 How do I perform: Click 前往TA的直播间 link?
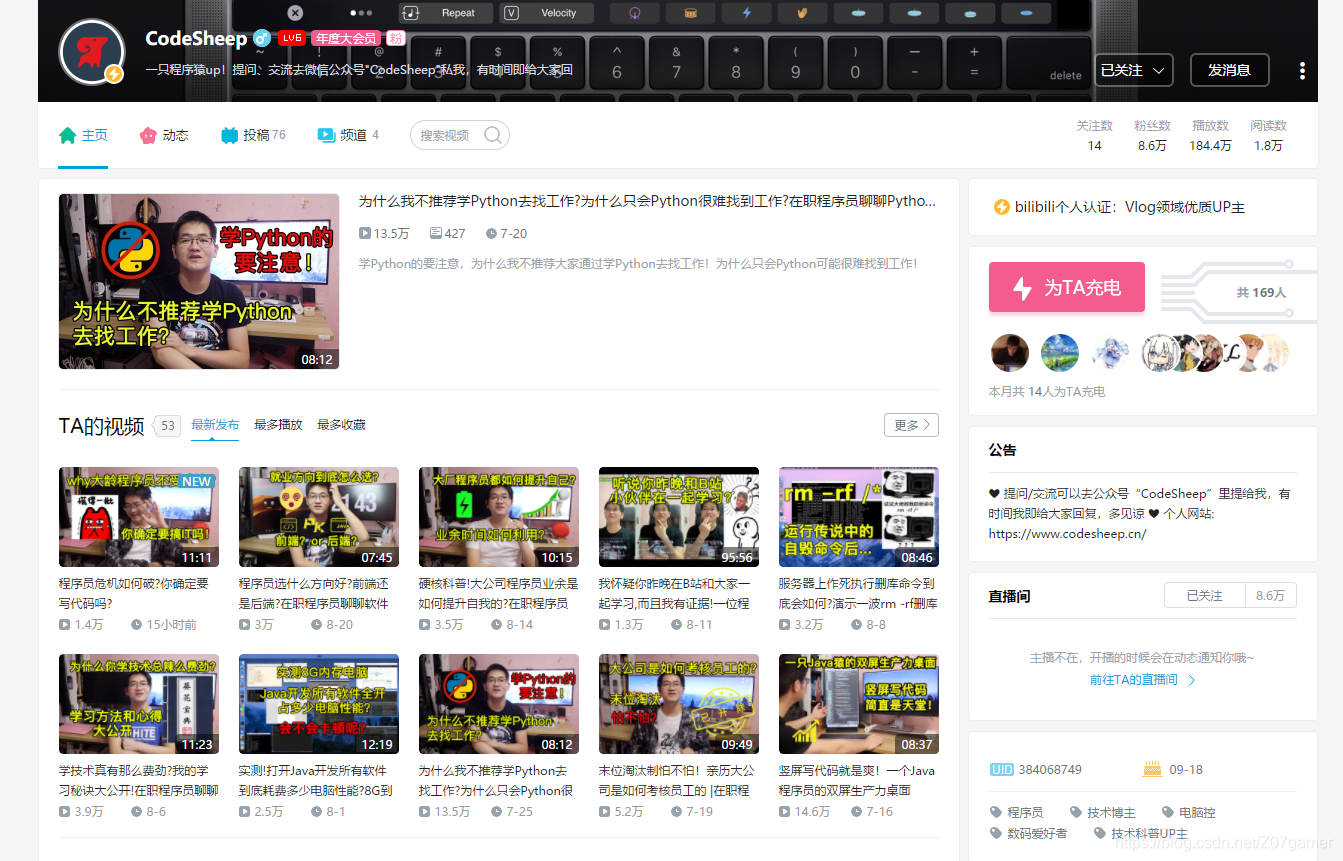[x=1135, y=677]
